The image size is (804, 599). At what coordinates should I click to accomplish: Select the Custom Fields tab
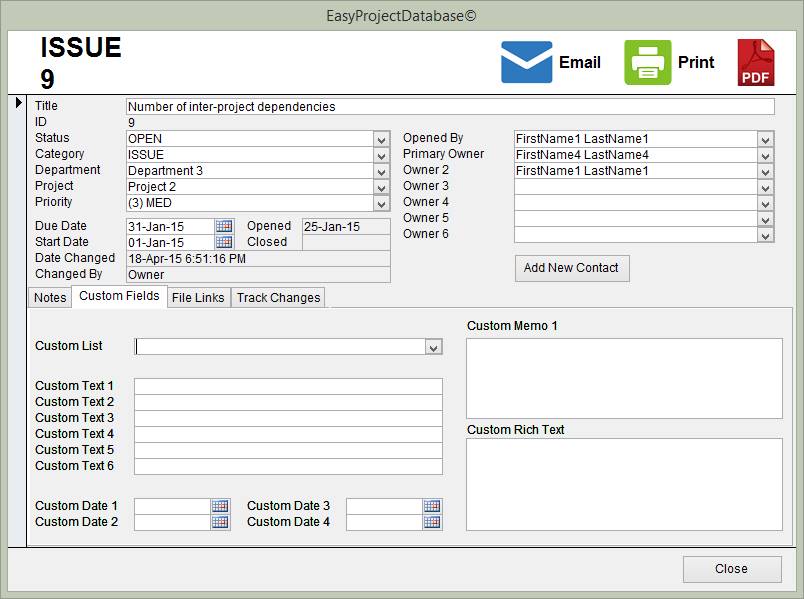tap(119, 296)
